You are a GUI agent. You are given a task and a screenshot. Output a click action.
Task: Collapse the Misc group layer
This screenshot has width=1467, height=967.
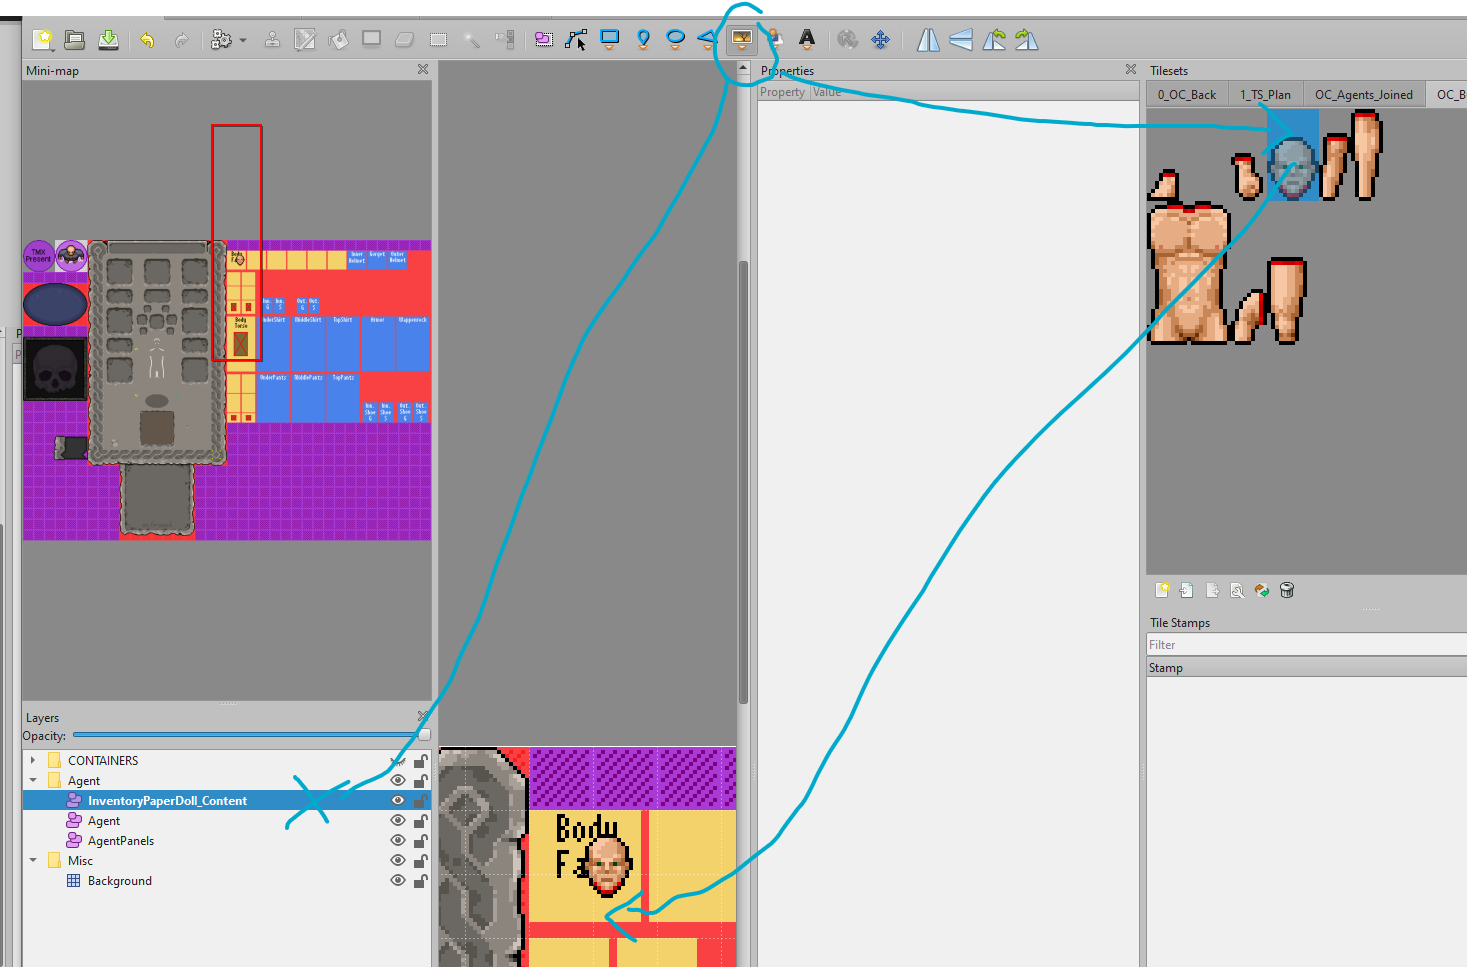pyautogui.click(x=33, y=861)
